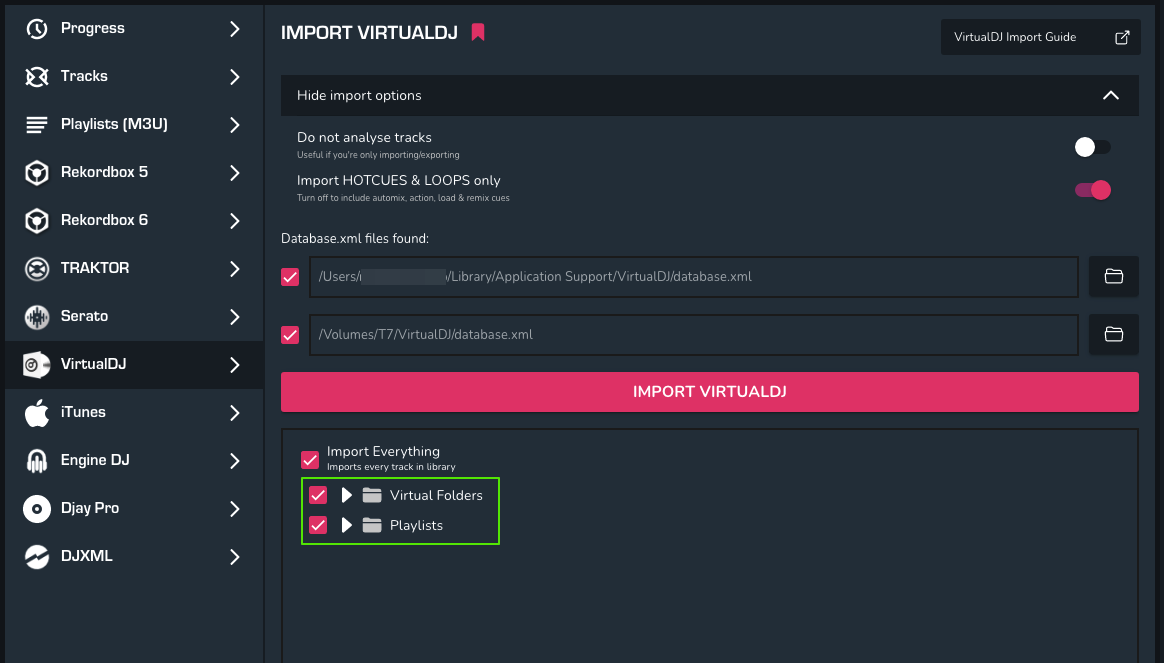Click the Djay Pro vinyl icon
The width and height of the screenshot is (1164, 663).
pyautogui.click(x=36, y=509)
